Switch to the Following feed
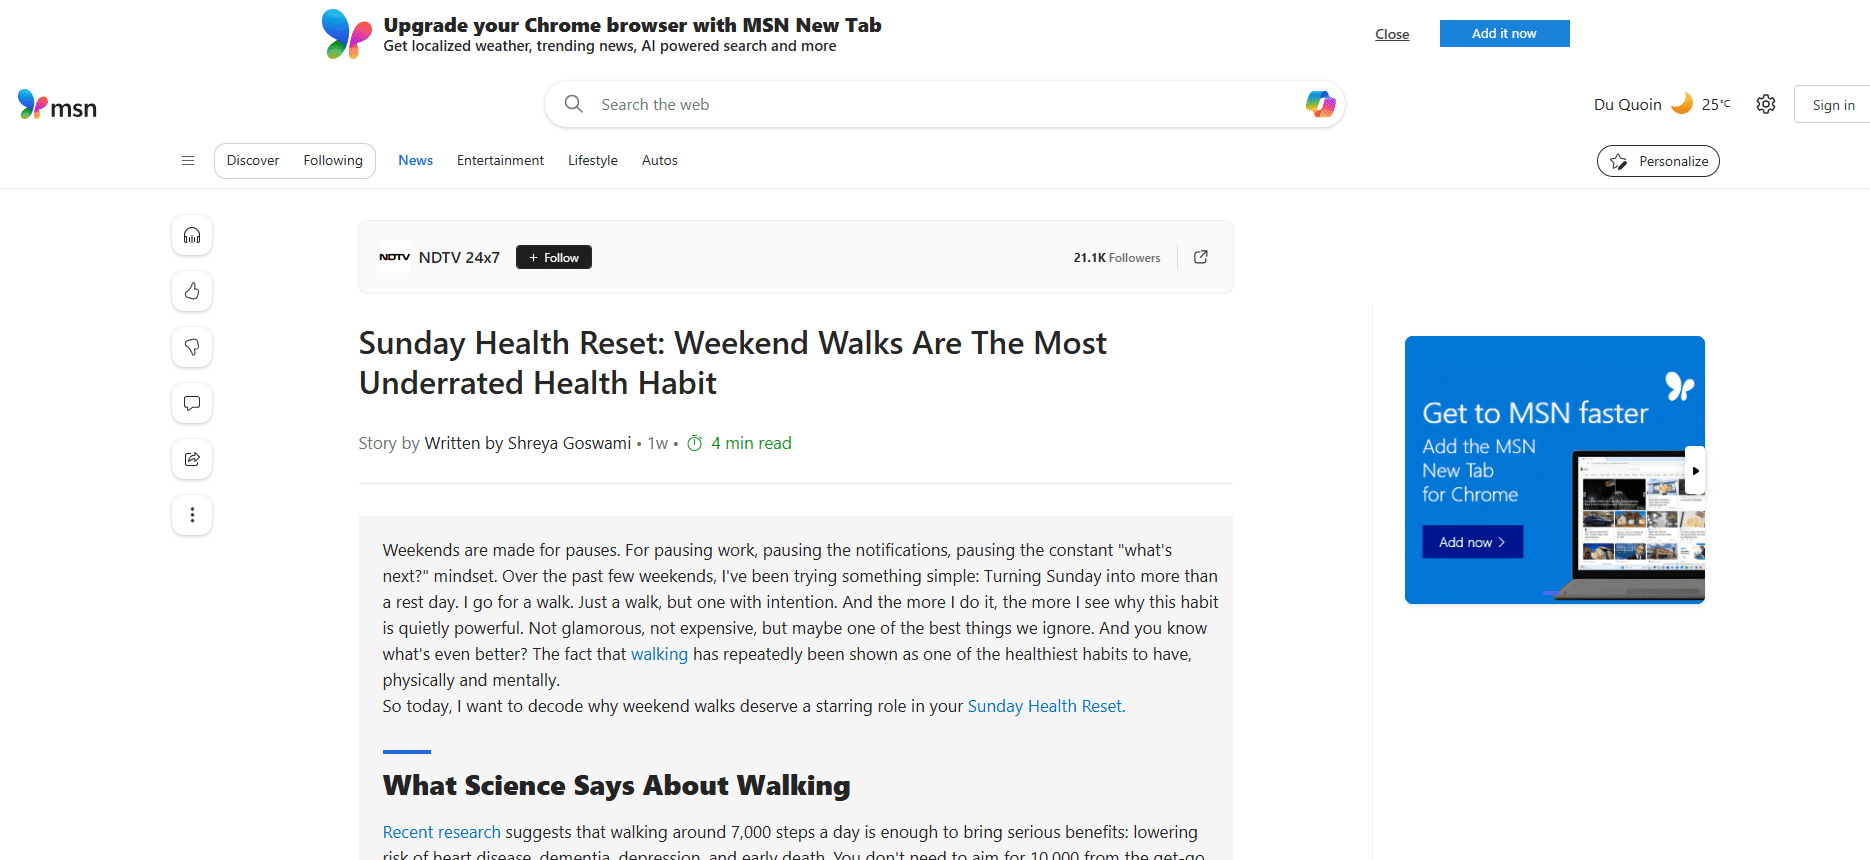 coord(333,161)
